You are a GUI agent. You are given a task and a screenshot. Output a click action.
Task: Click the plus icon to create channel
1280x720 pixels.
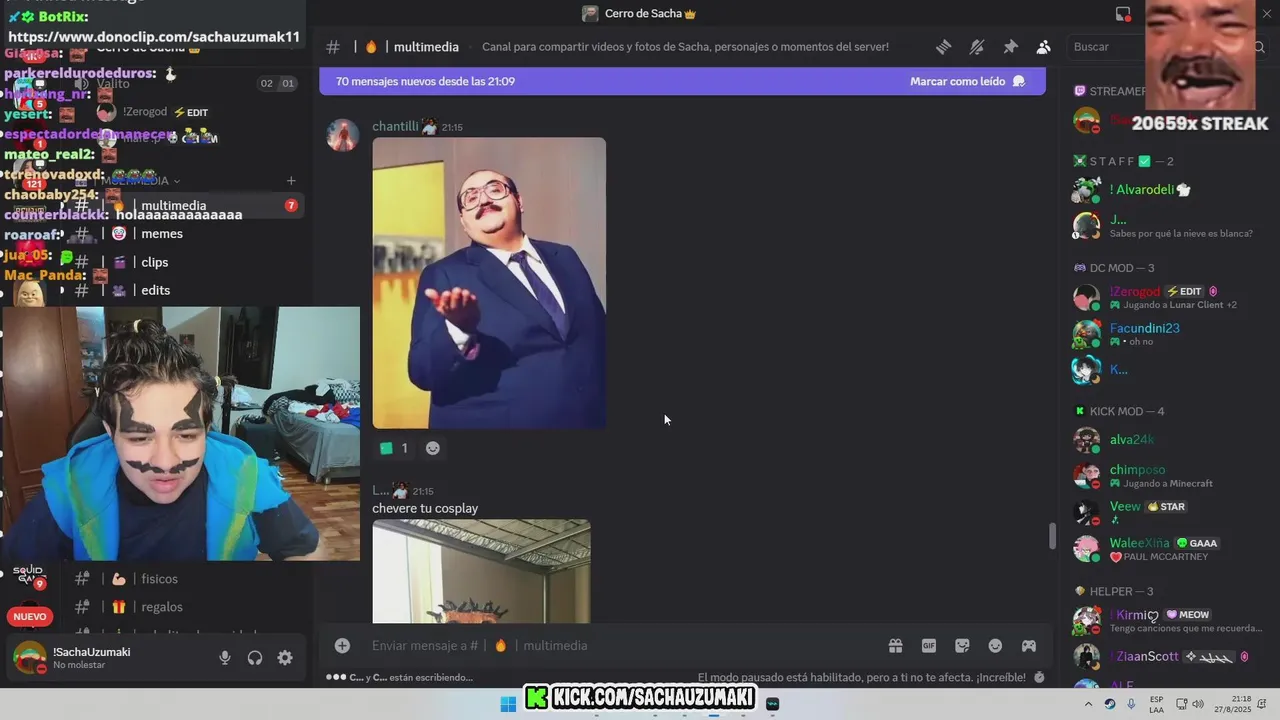(291, 181)
